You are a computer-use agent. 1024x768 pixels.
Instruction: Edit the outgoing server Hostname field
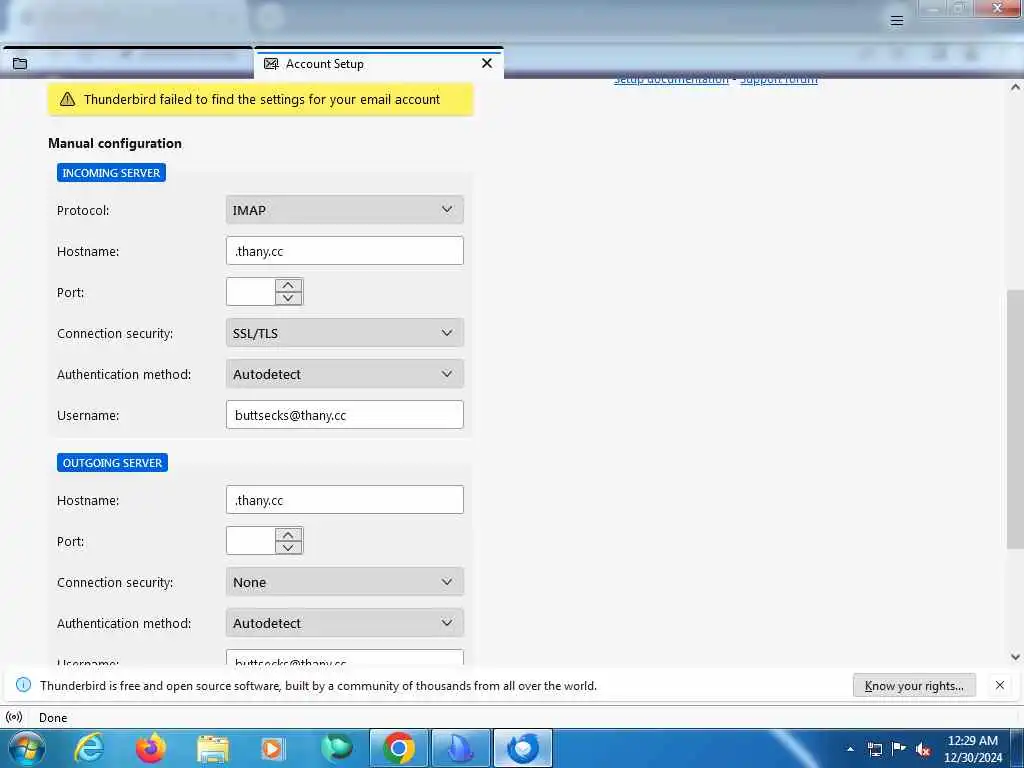[345, 500]
